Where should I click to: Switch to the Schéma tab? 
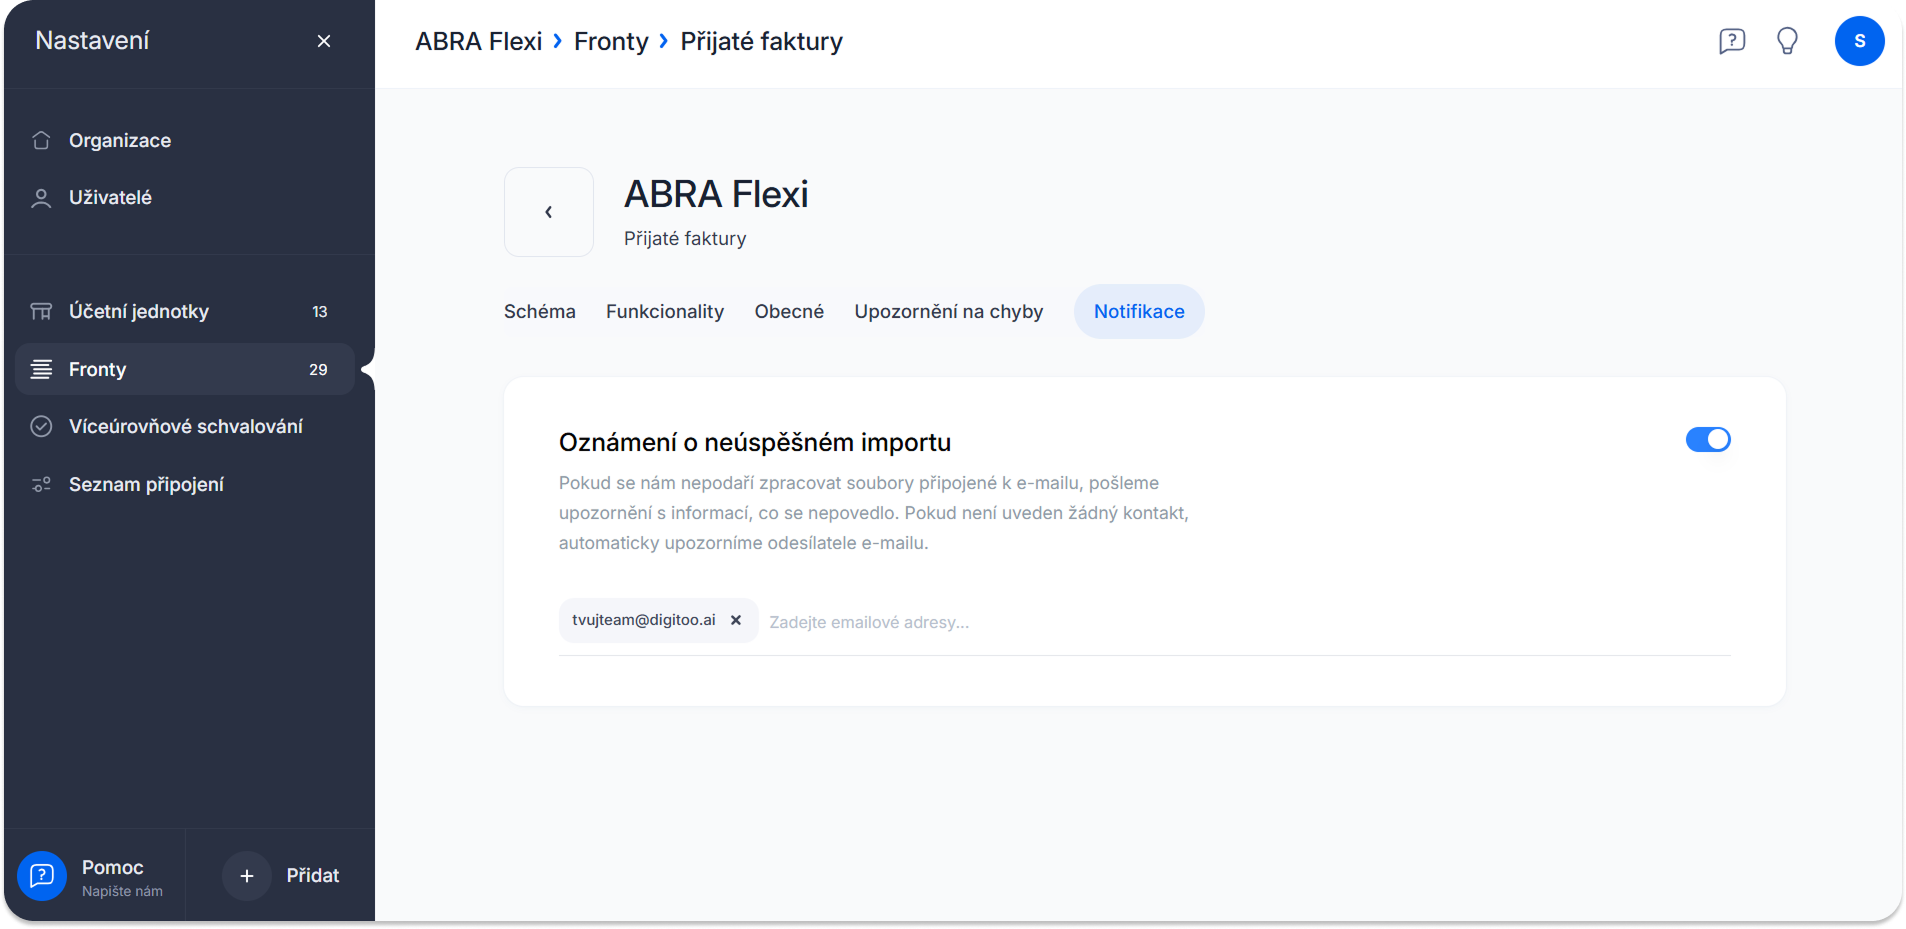click(x=540, y=311)
